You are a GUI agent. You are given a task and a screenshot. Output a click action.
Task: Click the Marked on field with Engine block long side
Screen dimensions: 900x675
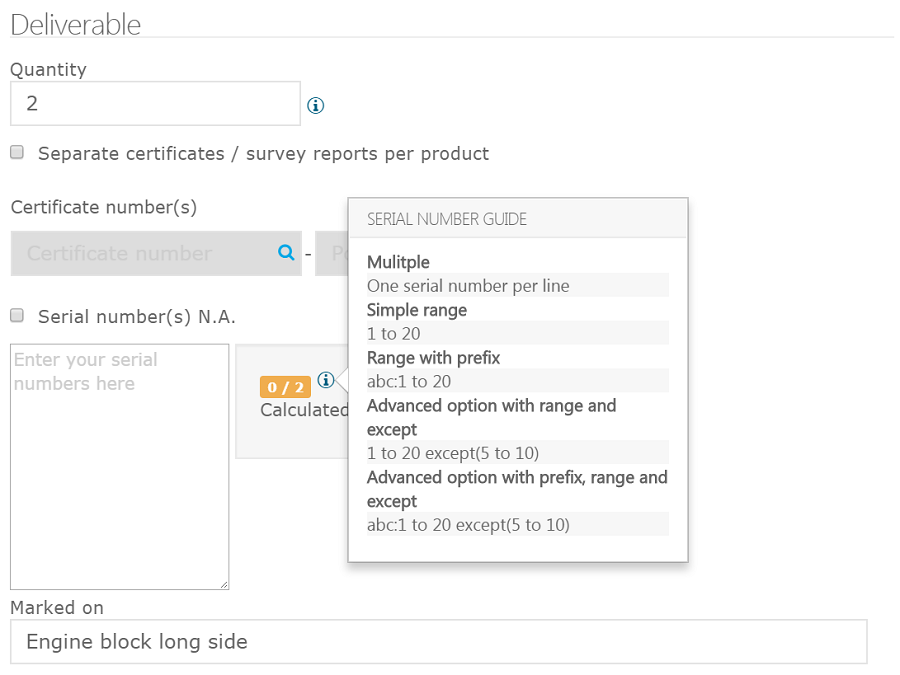pos(437,641)
